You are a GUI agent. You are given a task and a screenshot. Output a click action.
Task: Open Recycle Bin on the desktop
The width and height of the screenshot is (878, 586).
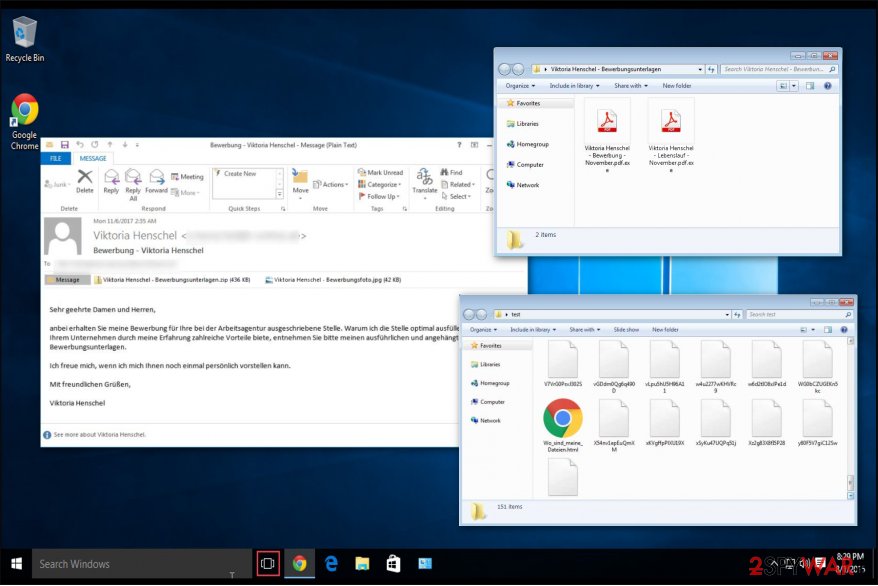(25, 39)
